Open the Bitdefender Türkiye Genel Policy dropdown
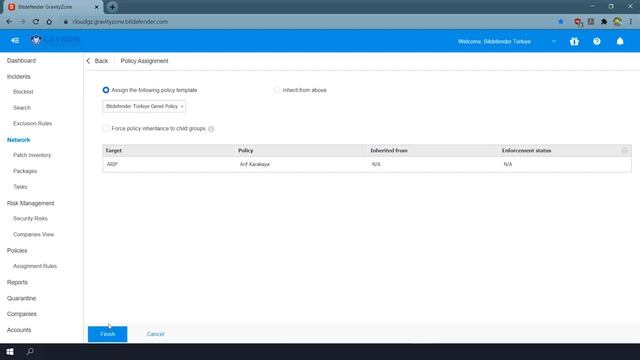 point(144,107)
